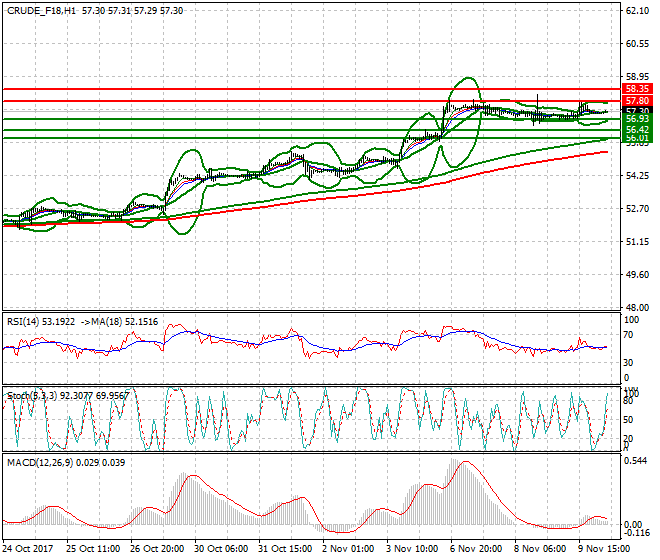Select the green 56.42 support price label
The height and width of the screenshot is (560, 660).
point(637,130)
